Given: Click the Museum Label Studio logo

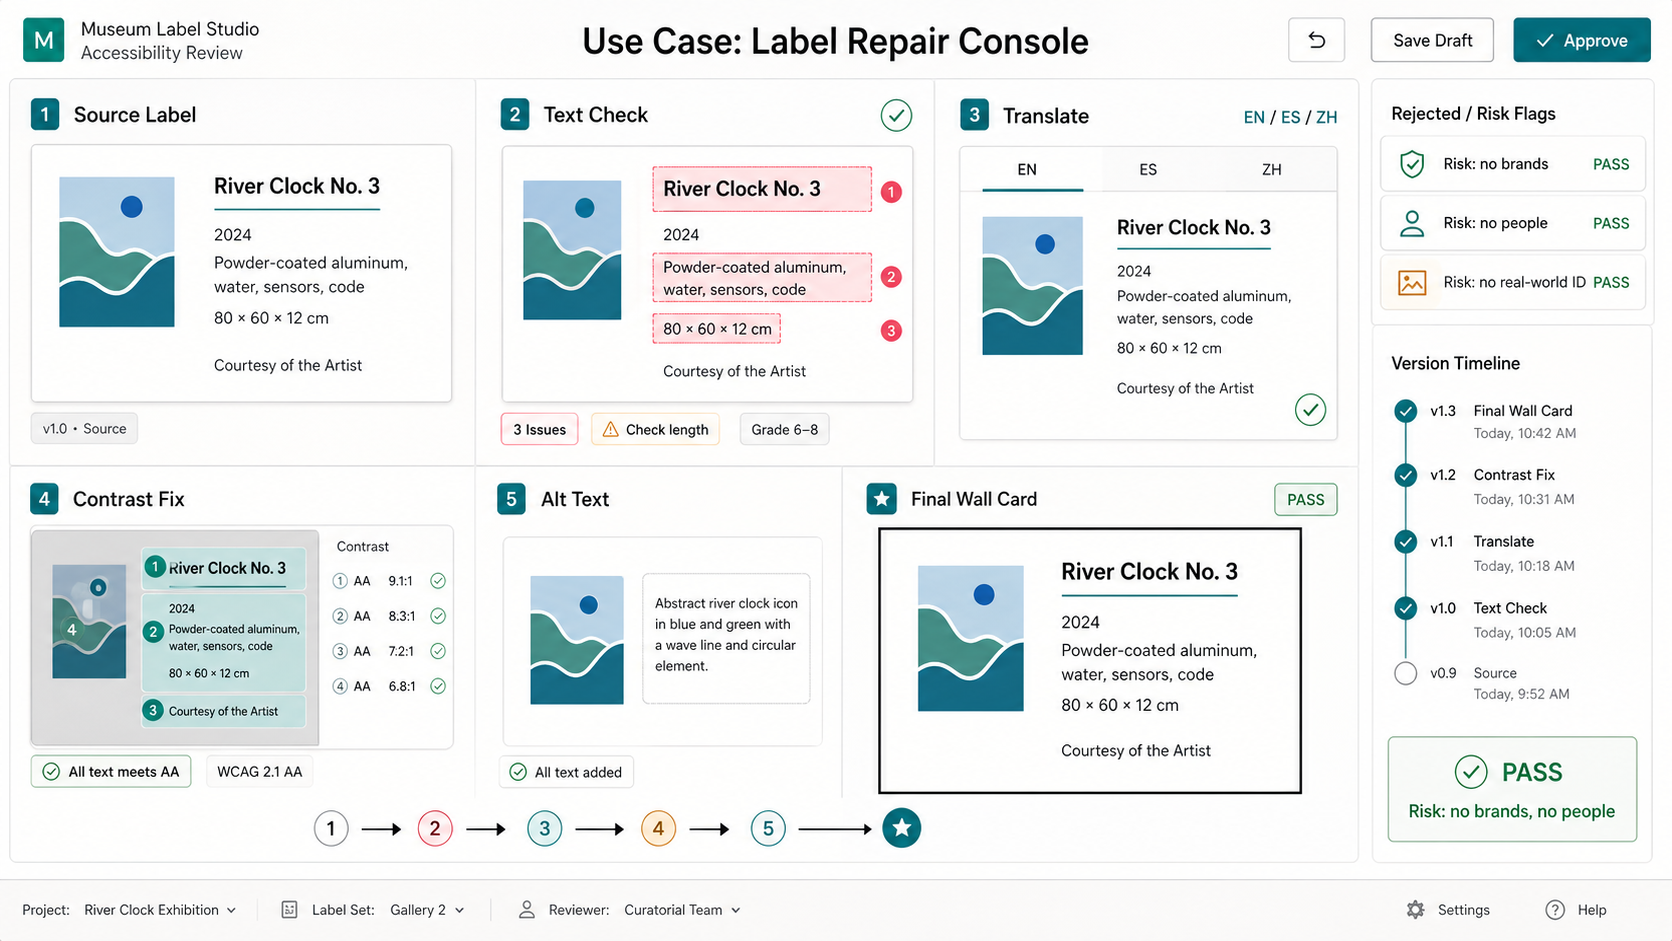Looking at the screenshot, I should tap(44, 40).
